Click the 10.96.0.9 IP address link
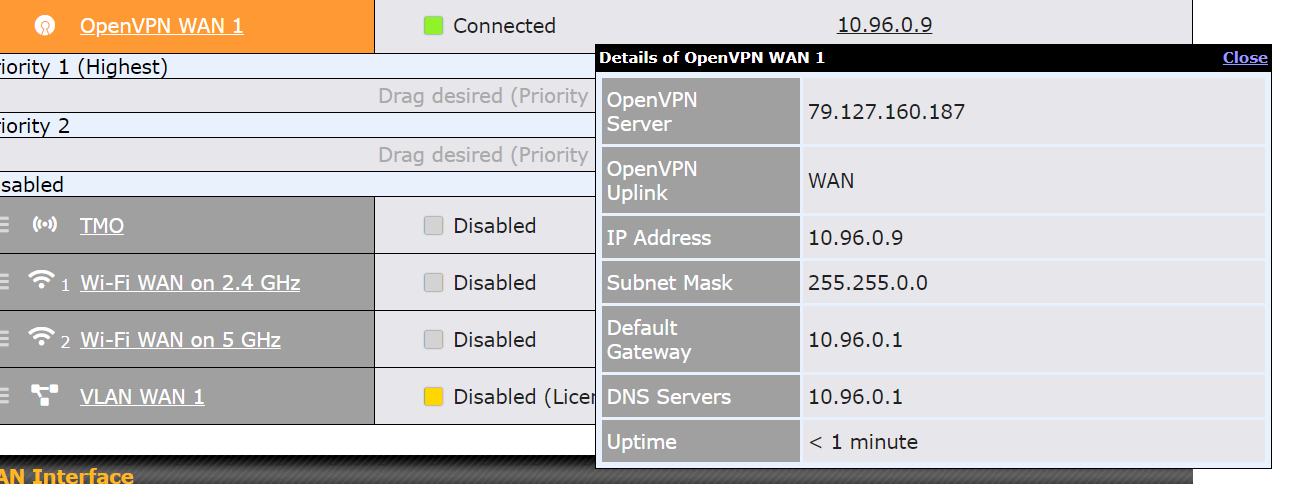The height and width of the screenshot is (484, 1306). click(884, 25)
